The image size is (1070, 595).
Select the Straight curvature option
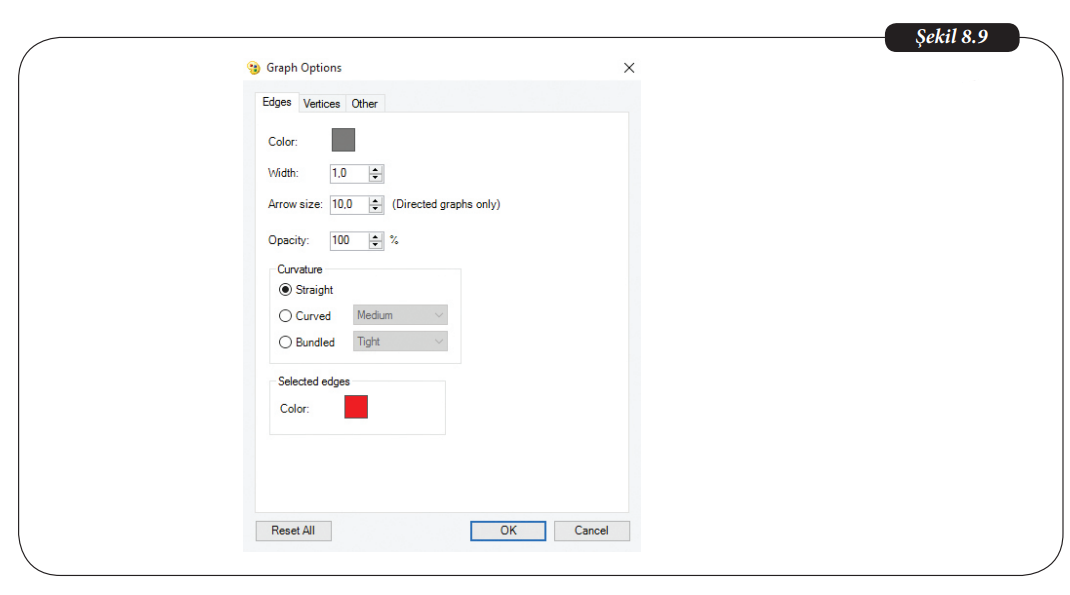coord(286,290)
